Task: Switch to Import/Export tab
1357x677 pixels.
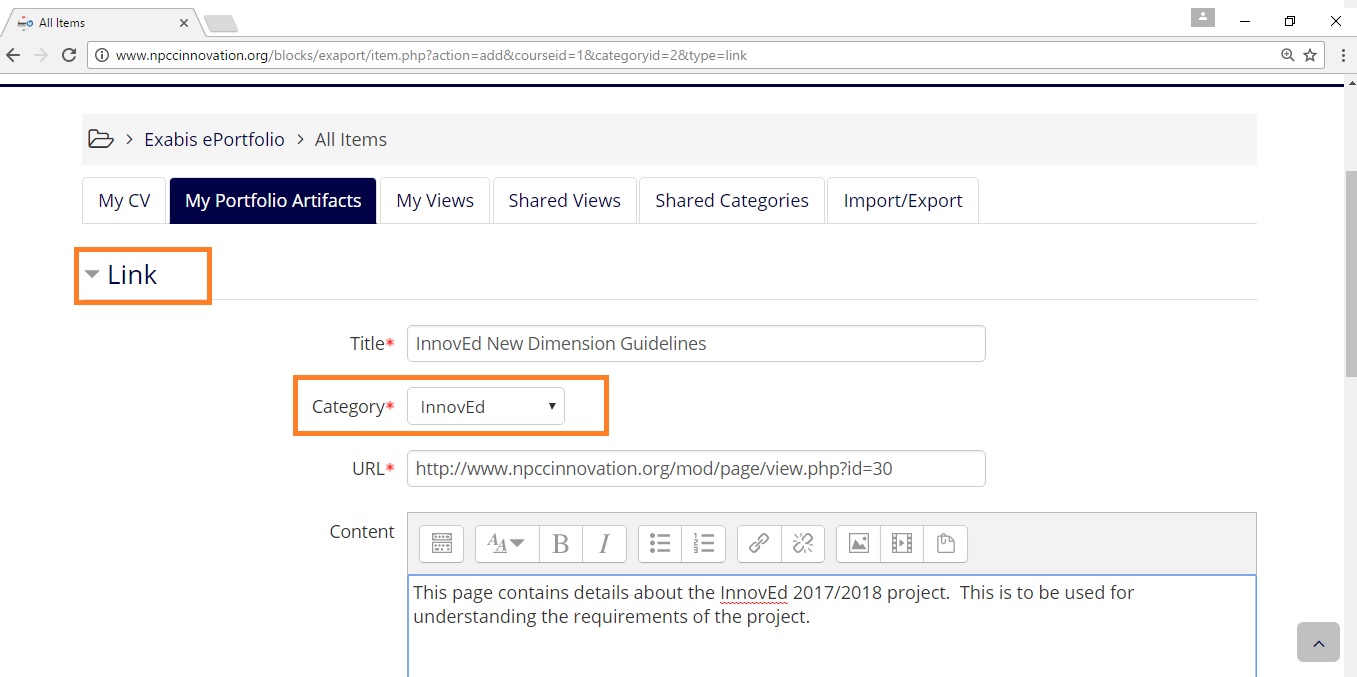Action: [x=903, y=201]
